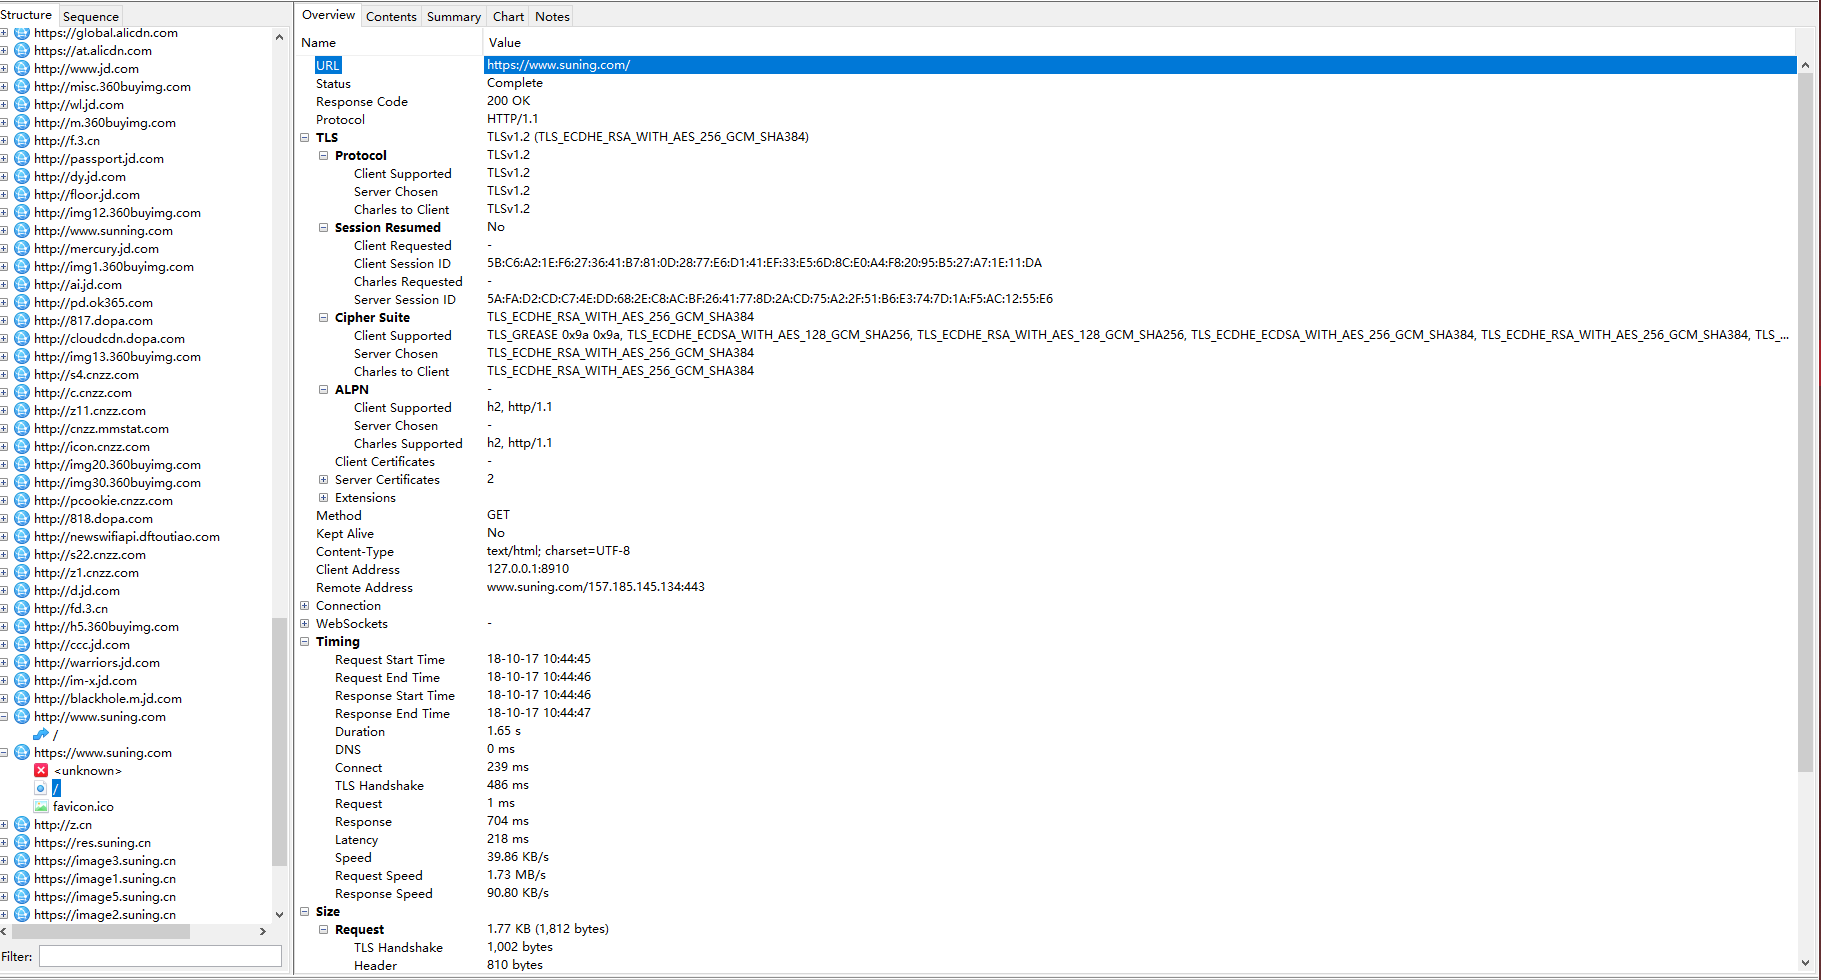Select the <unknown> request entry
Viewport: 1821px width, 980px height.
pyautogui.click(x=87, y=771)
